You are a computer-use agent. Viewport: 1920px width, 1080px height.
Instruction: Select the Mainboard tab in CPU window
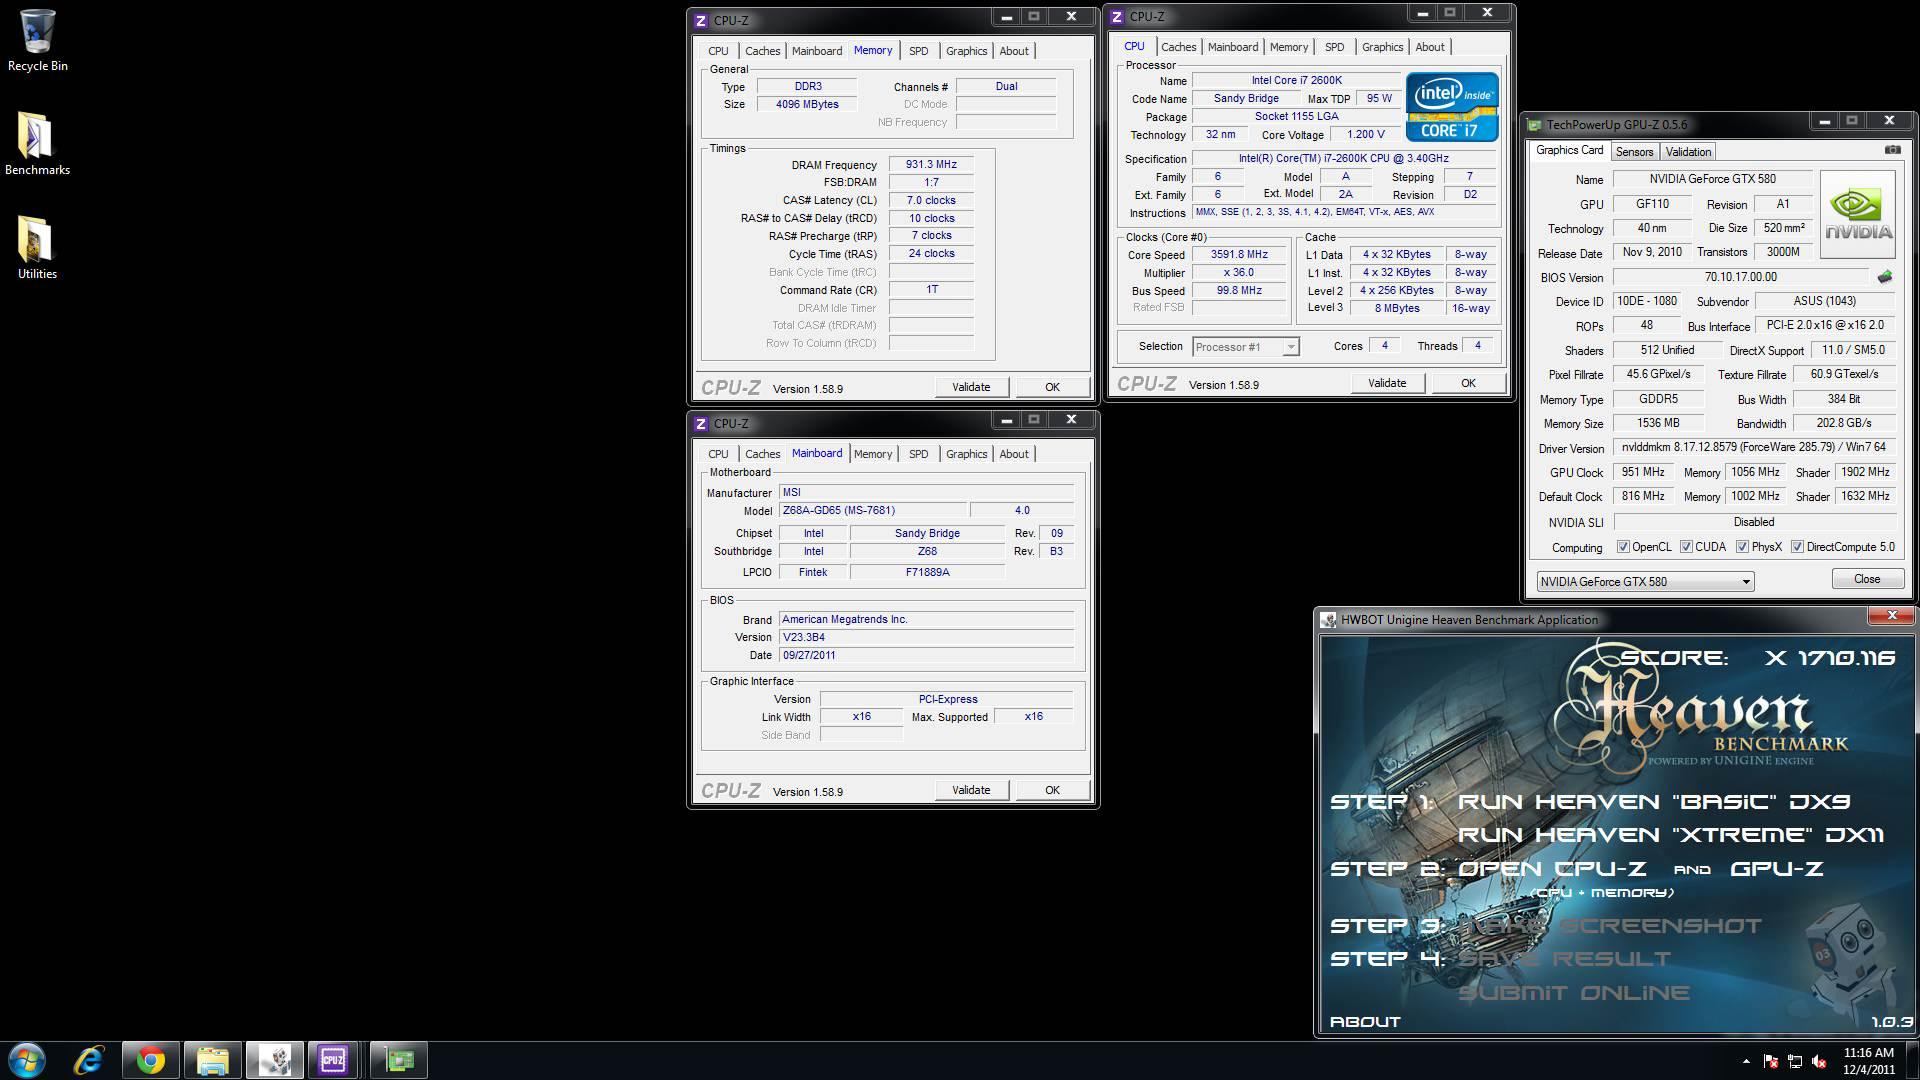[x=1232, y=47]
